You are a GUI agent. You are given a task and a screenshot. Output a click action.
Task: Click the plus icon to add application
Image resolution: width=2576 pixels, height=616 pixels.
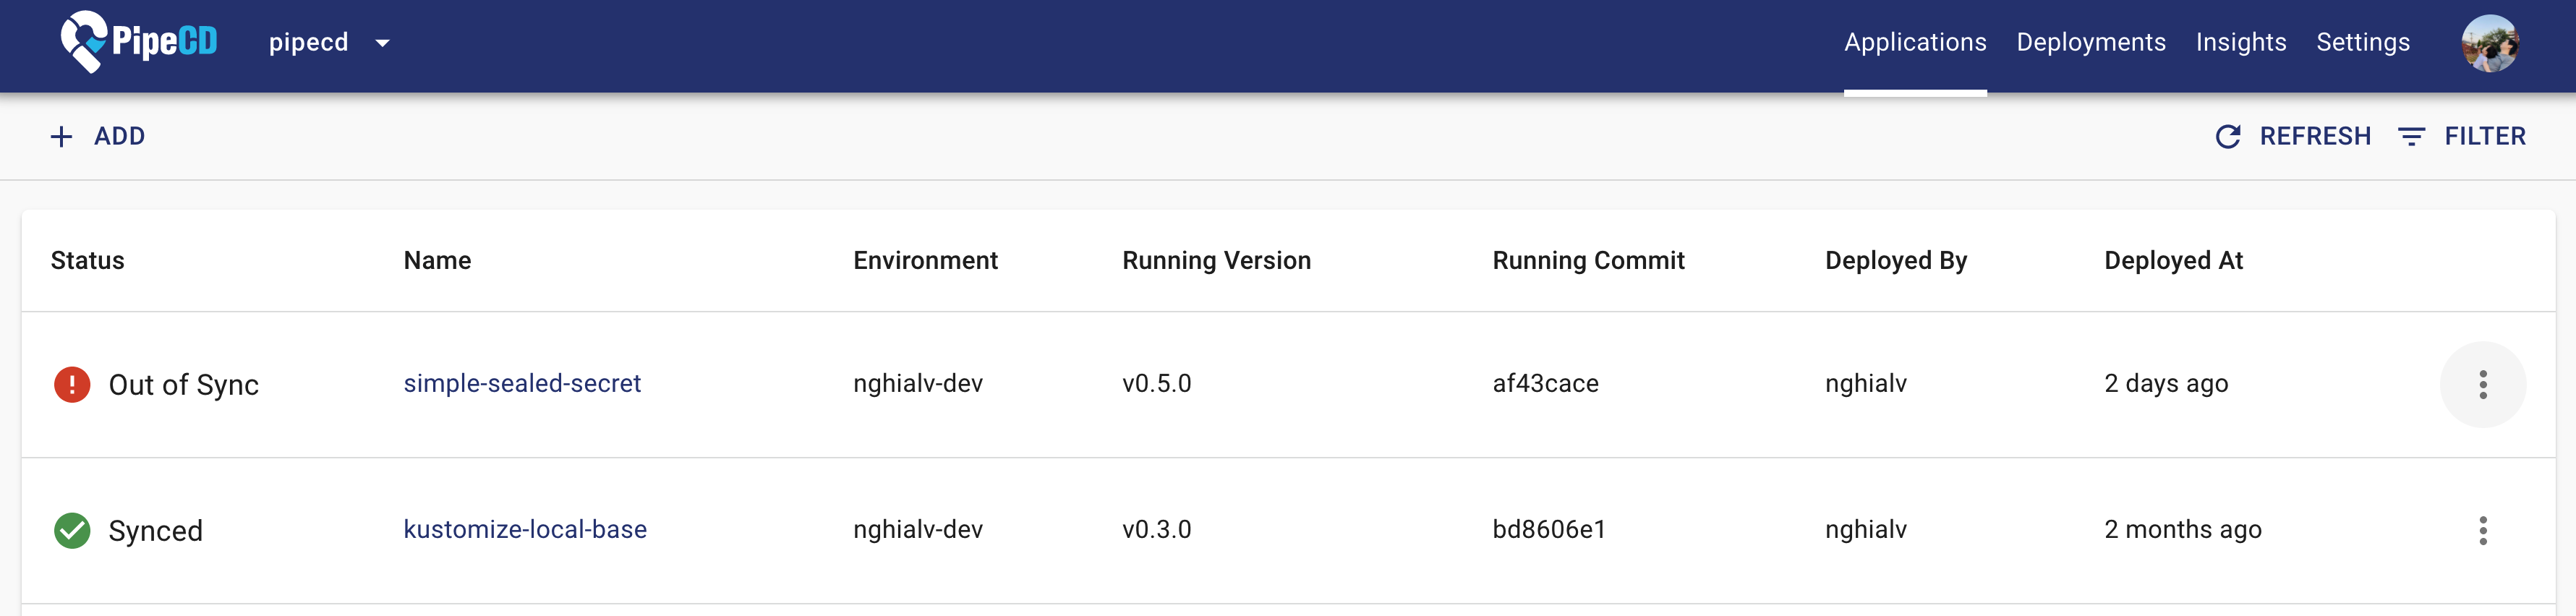[62, 137]
